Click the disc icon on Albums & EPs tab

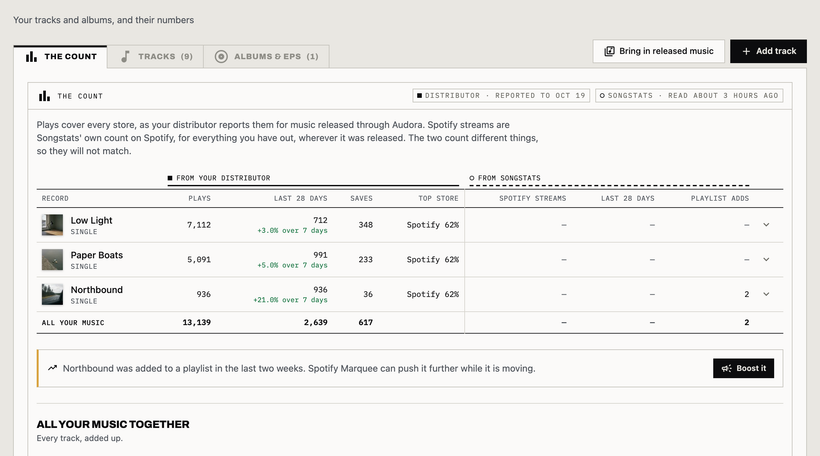[x=221, y=56]
